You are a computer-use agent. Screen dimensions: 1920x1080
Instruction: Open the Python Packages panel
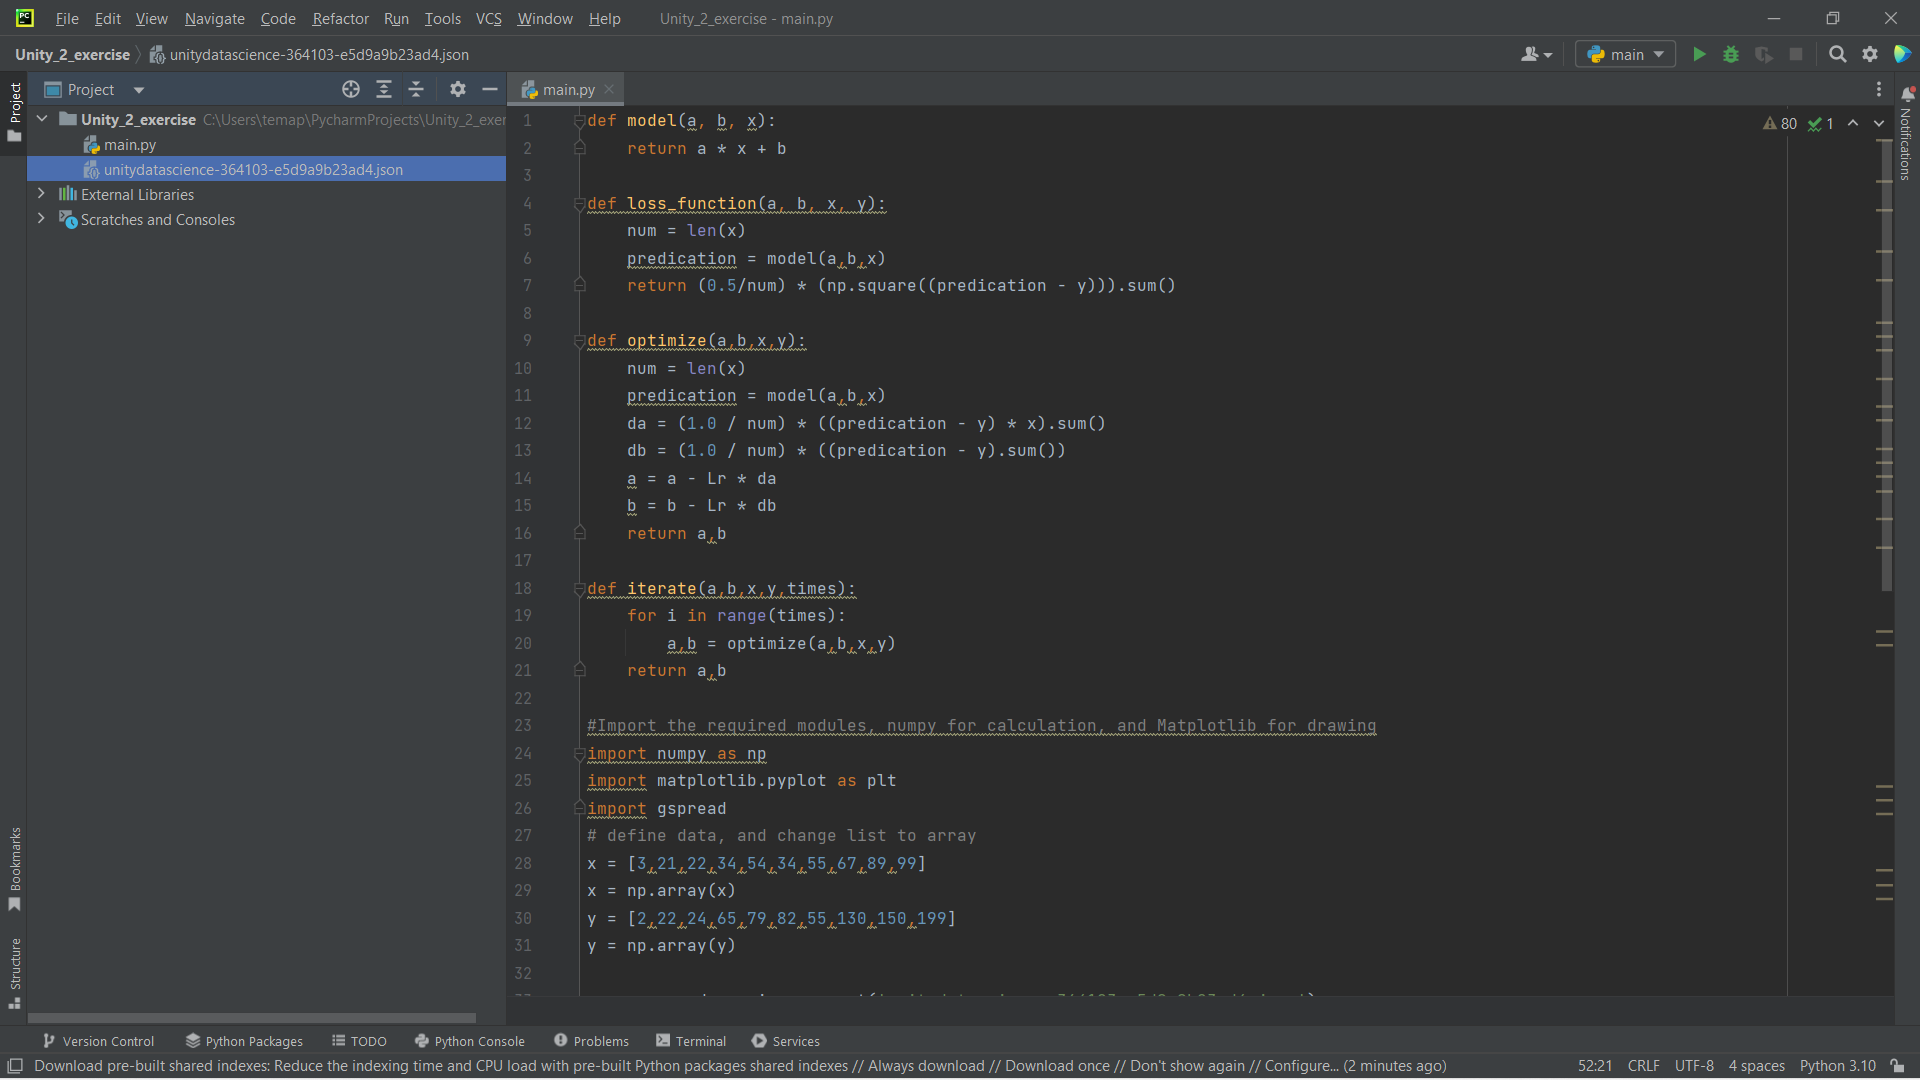tap(243, 1040)
